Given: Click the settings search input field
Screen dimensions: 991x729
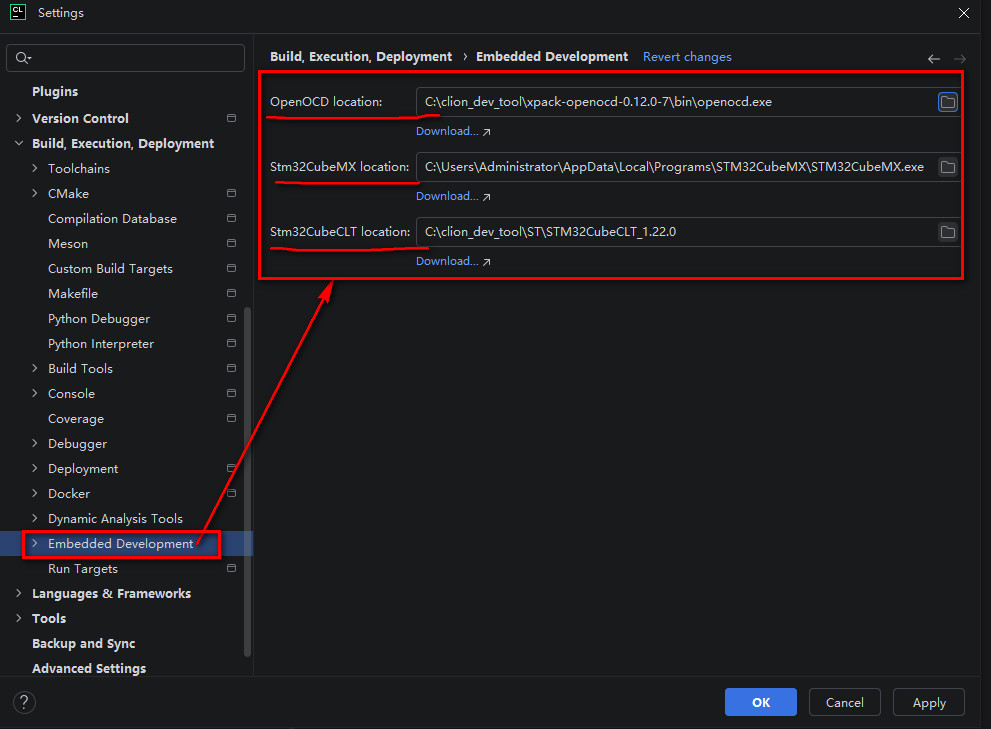Looking at the screenshot, I should point(125,58).
